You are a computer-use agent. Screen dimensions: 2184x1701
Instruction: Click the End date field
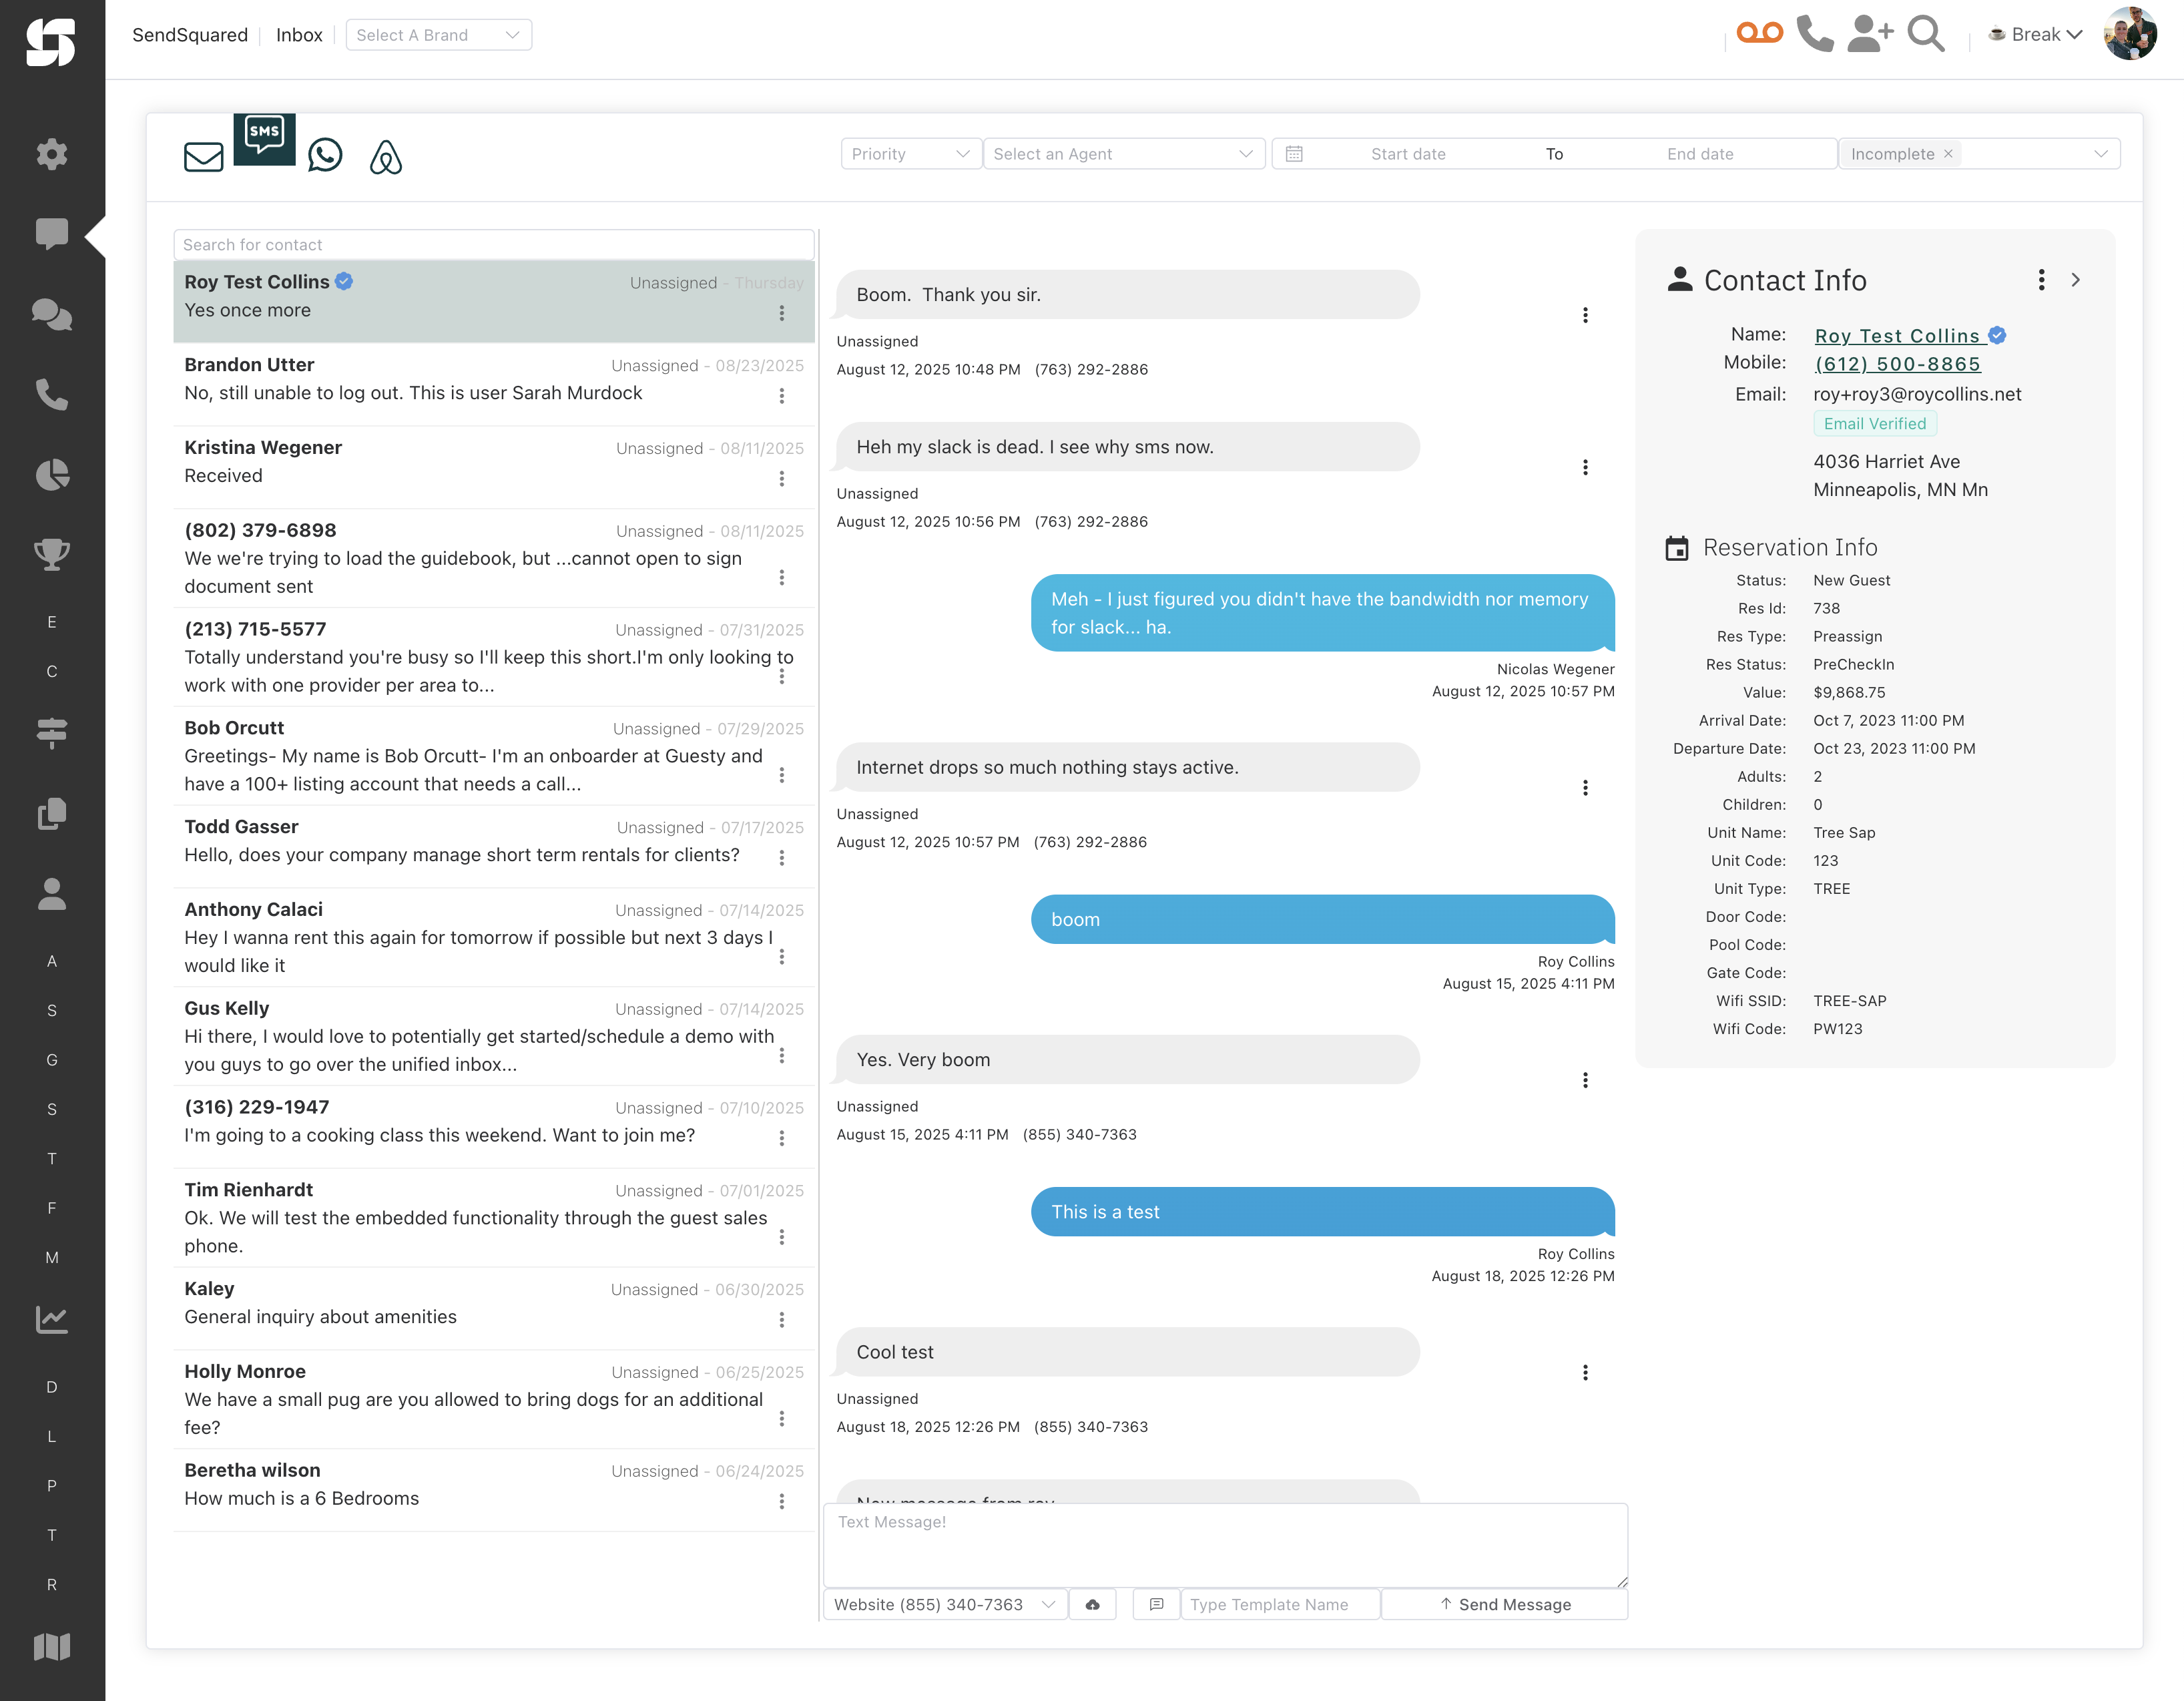1700,154
